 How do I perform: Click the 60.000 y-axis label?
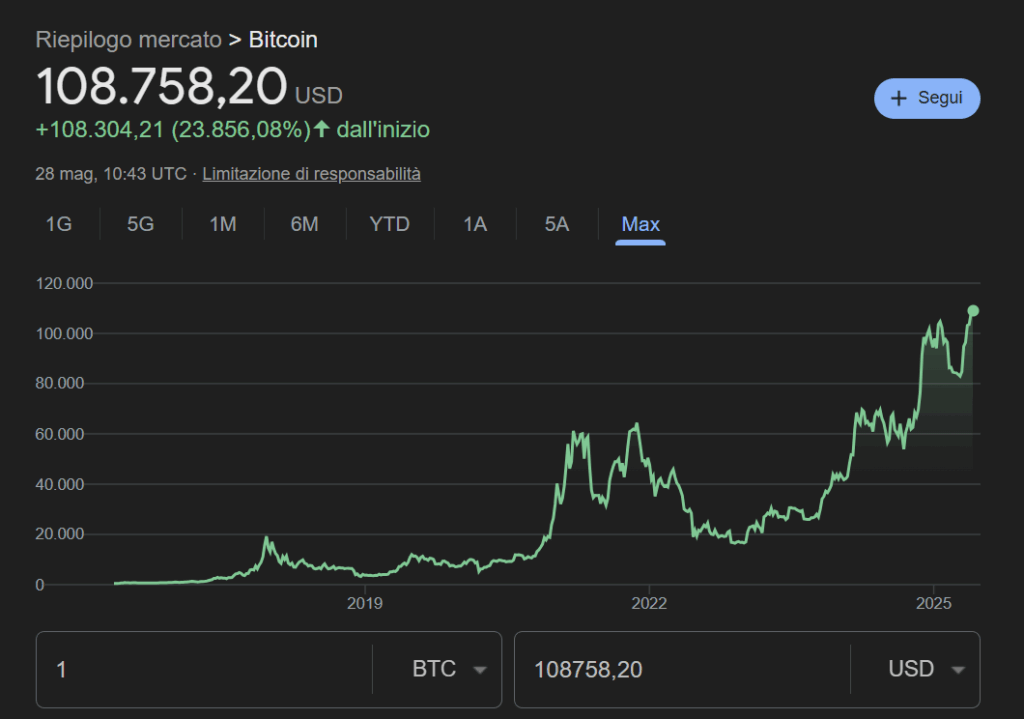point(59,434)
